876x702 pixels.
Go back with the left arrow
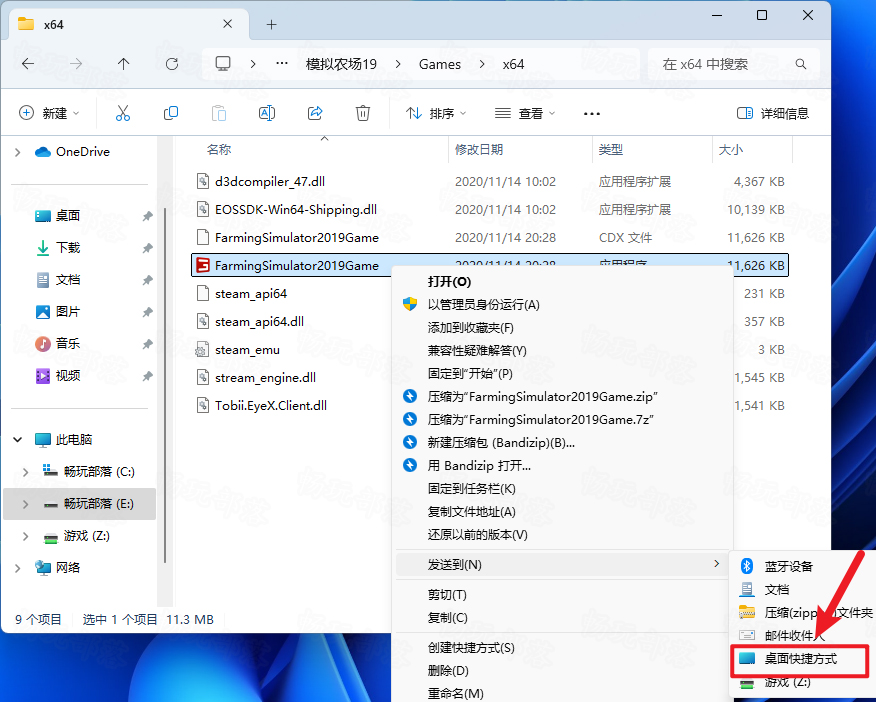[x=28, y=64]
